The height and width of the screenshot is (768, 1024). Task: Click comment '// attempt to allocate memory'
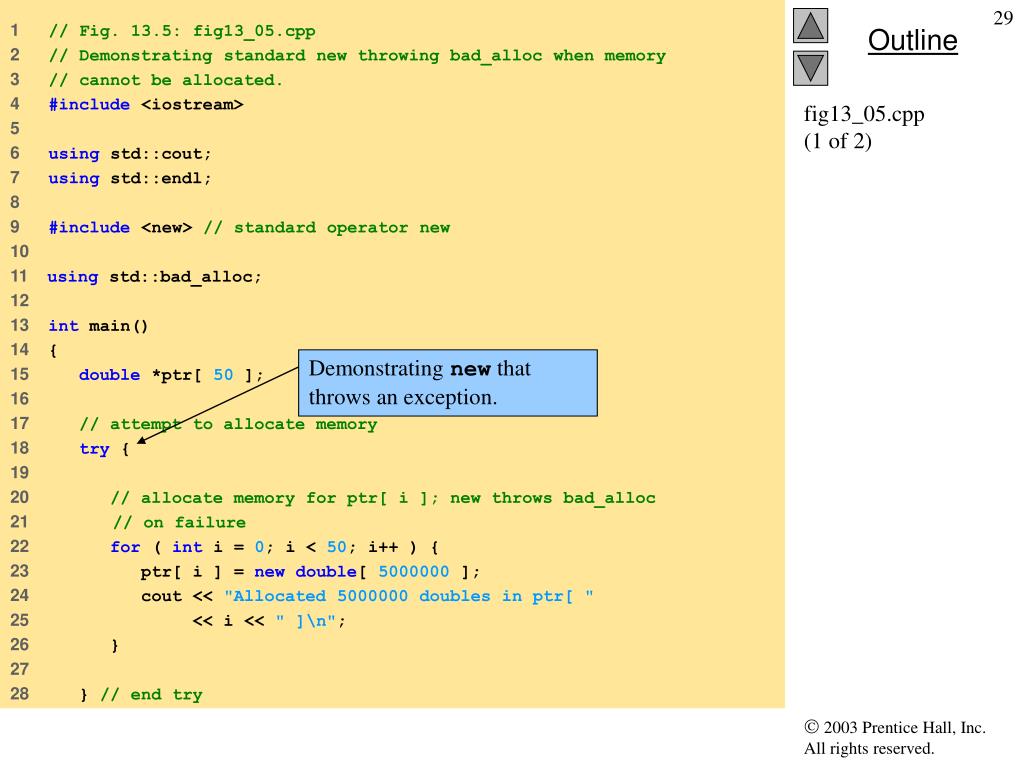(228, 424)
